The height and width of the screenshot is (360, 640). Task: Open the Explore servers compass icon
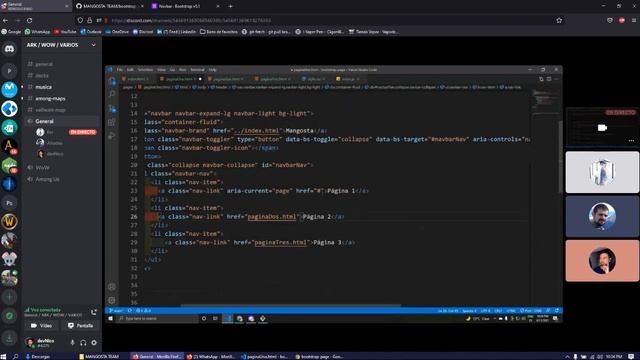(9, 316)
